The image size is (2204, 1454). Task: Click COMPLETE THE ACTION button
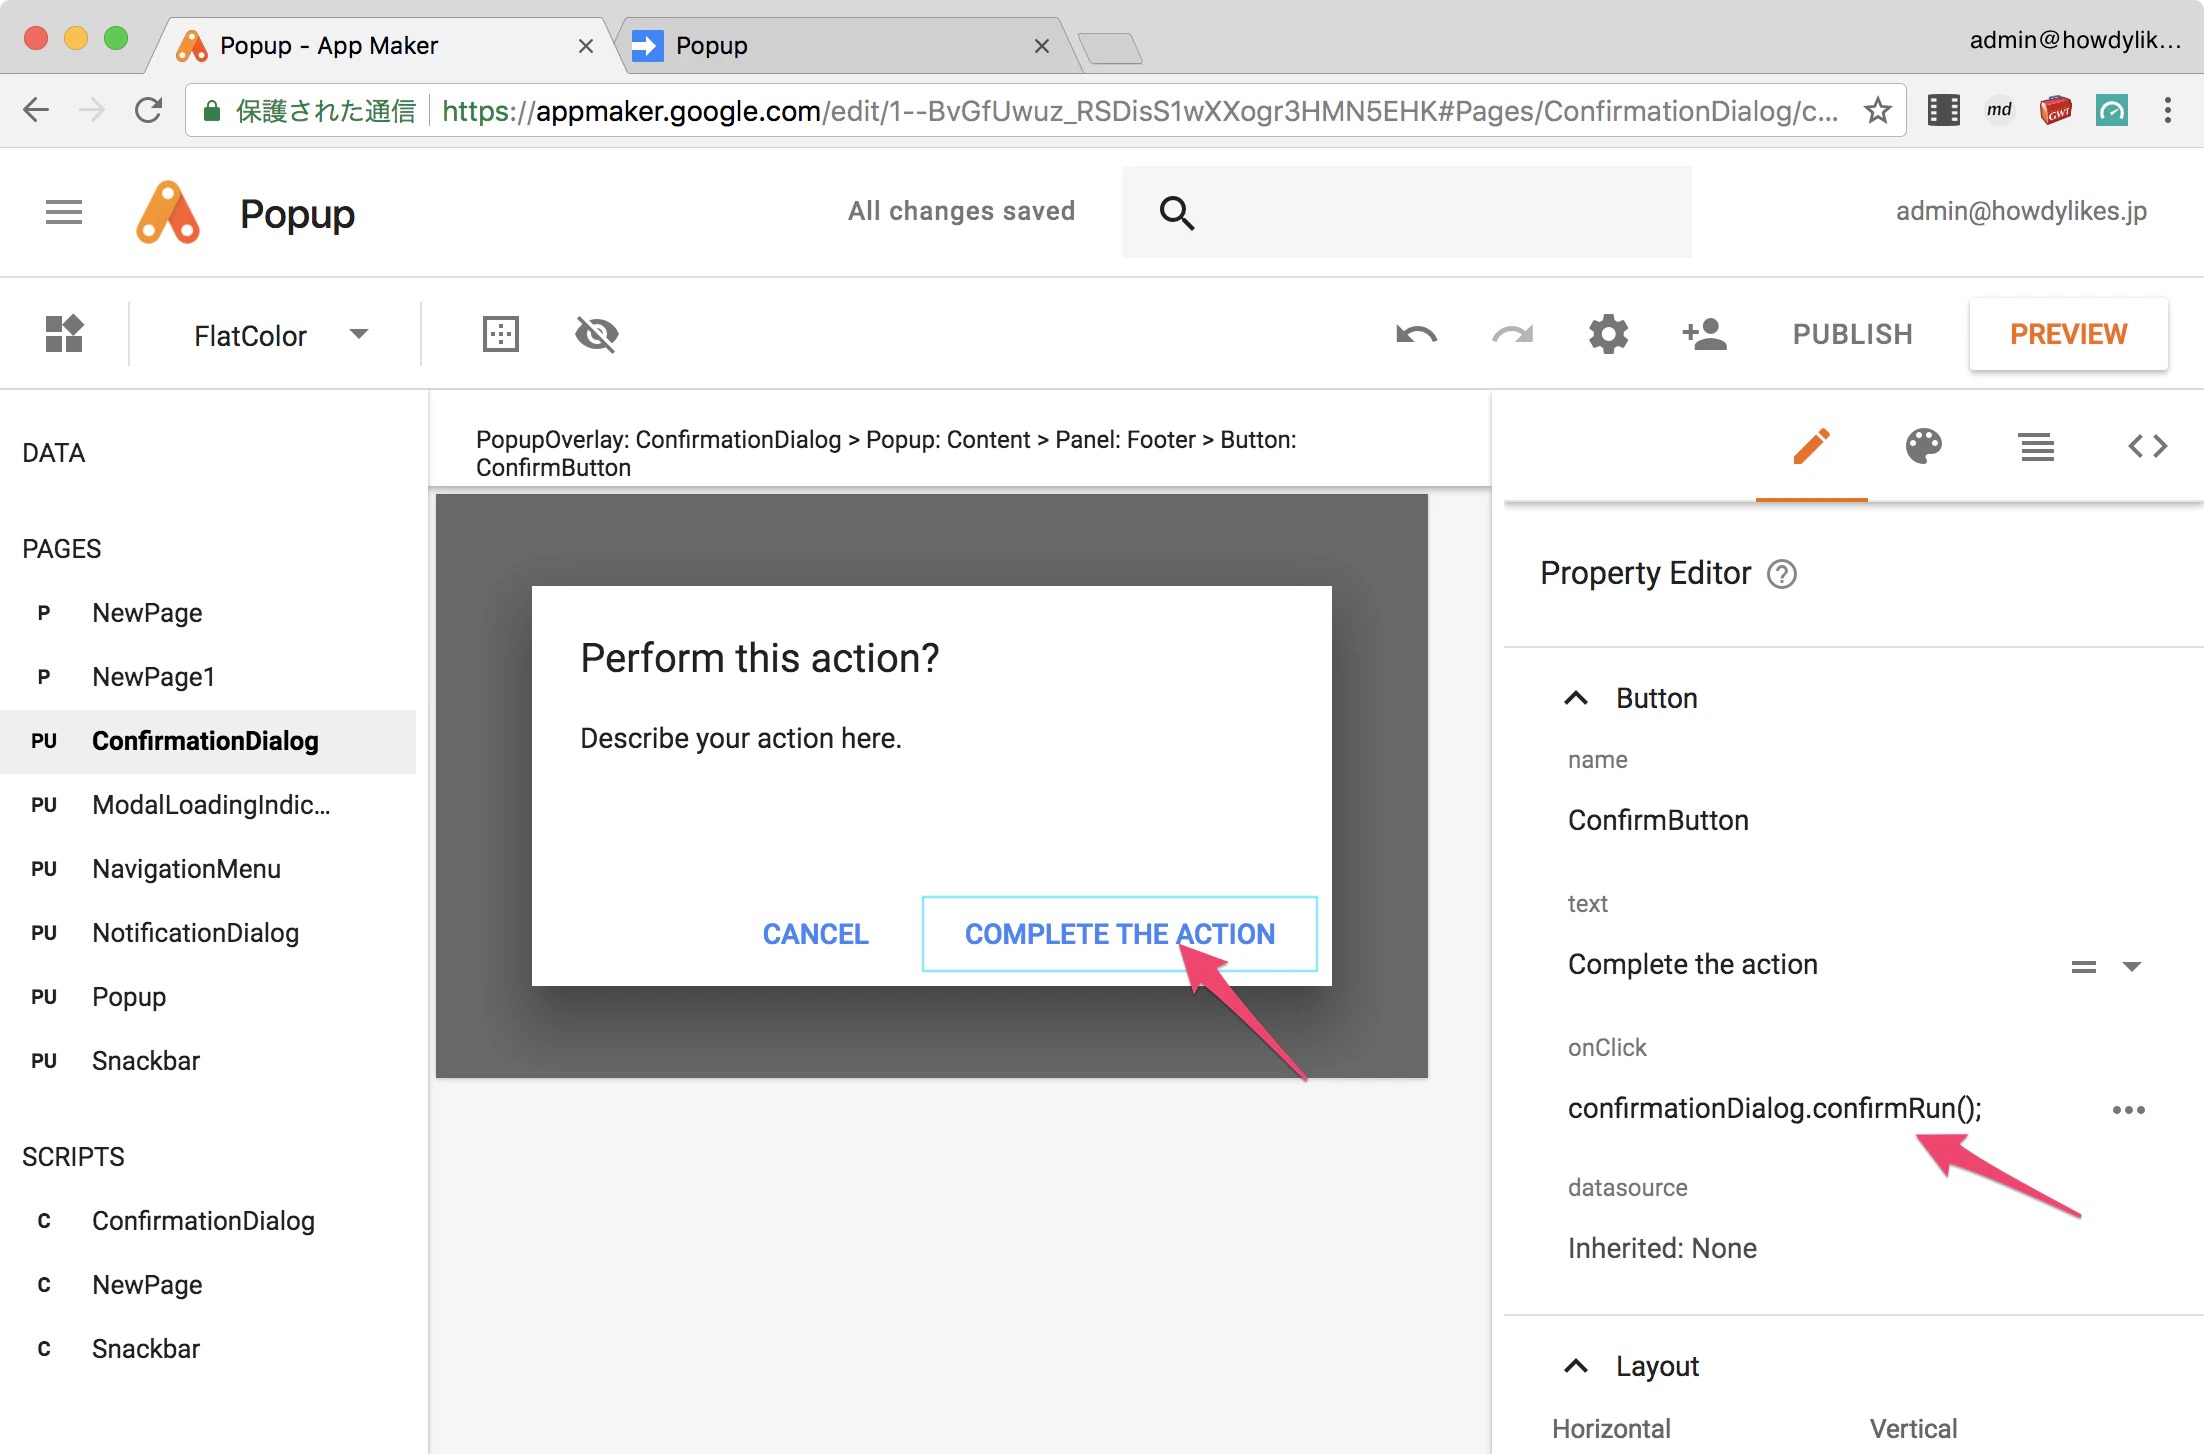click(x=1120, y=934)
